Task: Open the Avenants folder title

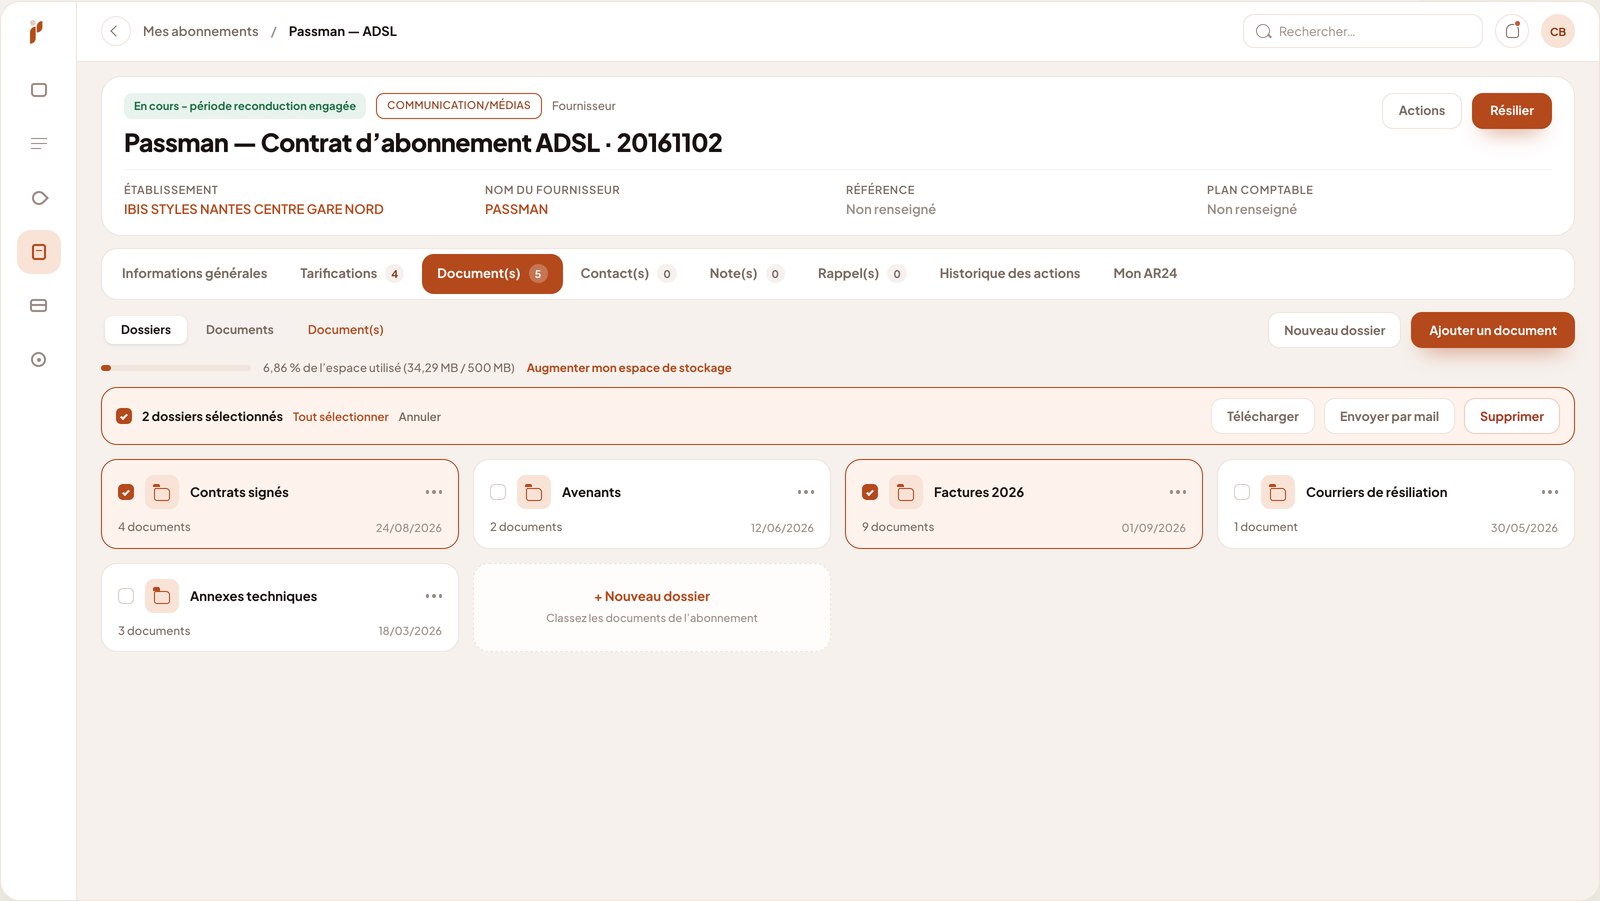Action: [591, 492]
